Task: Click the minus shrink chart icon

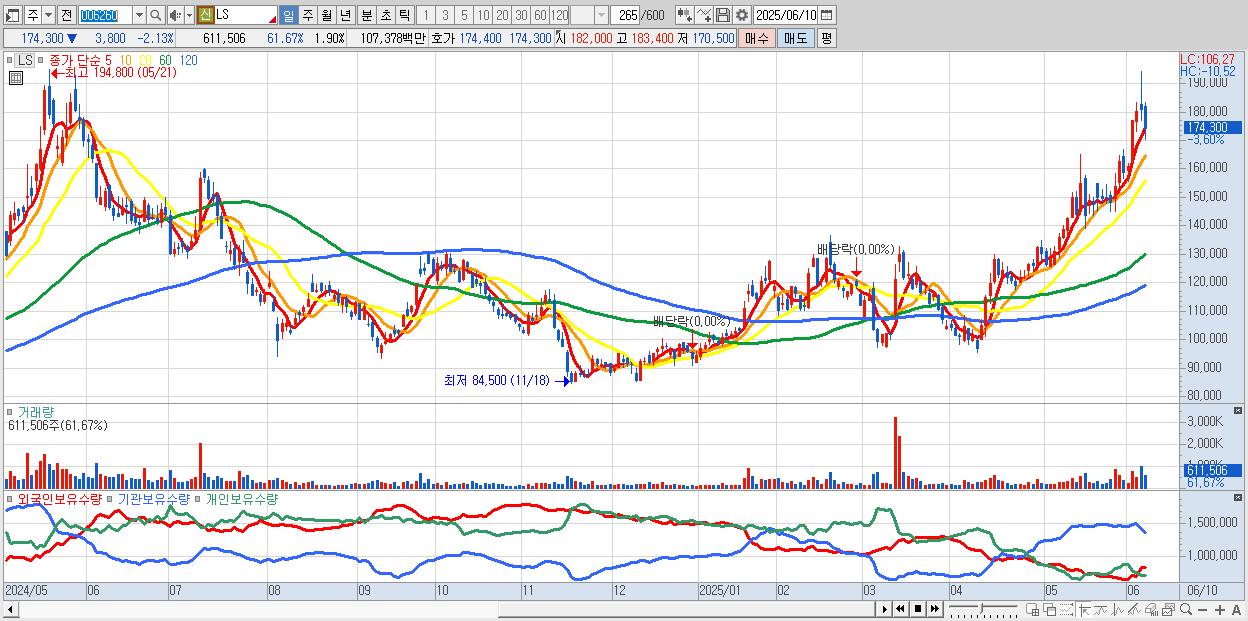Action: click(1203, 610)
